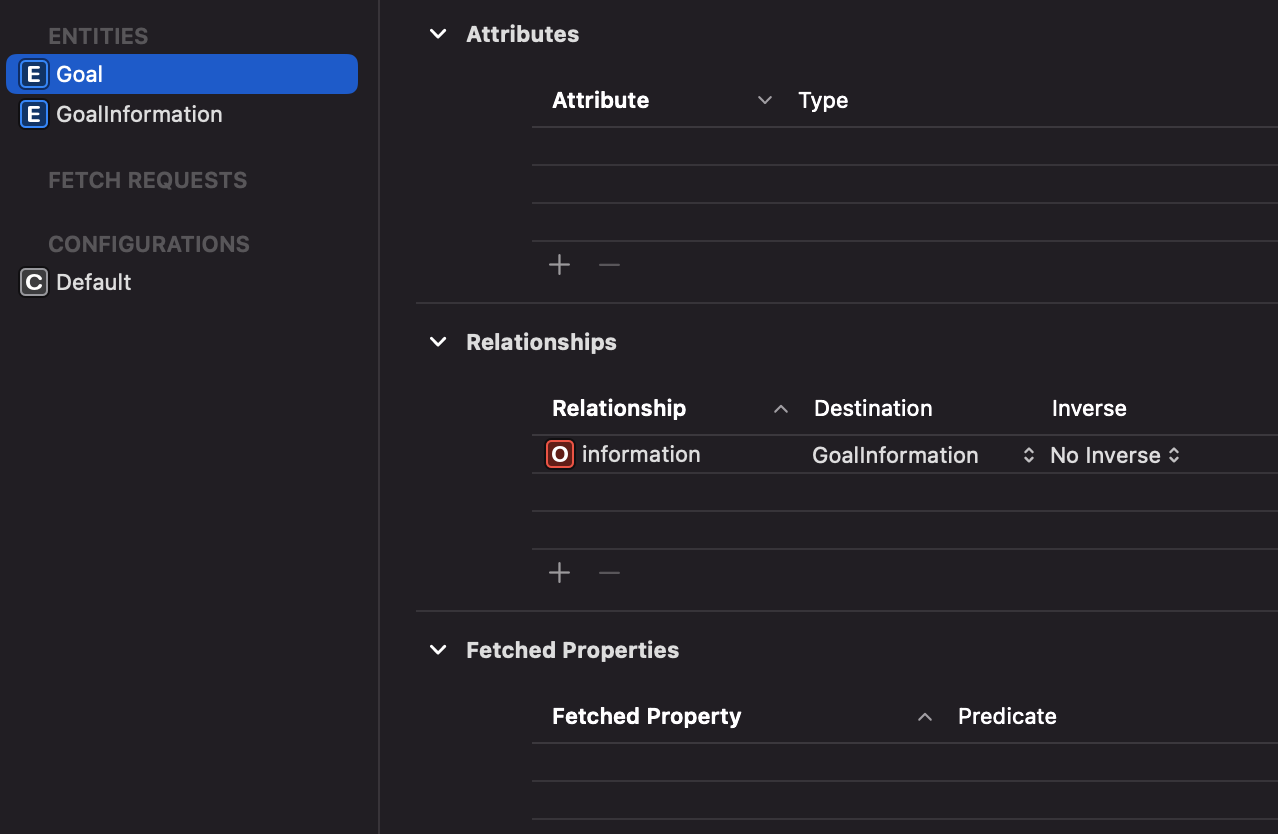Collapse the Fetched Properties section
Image resolution: width=1278 pixels, height=834 pixels.
(x=438, y=650)
